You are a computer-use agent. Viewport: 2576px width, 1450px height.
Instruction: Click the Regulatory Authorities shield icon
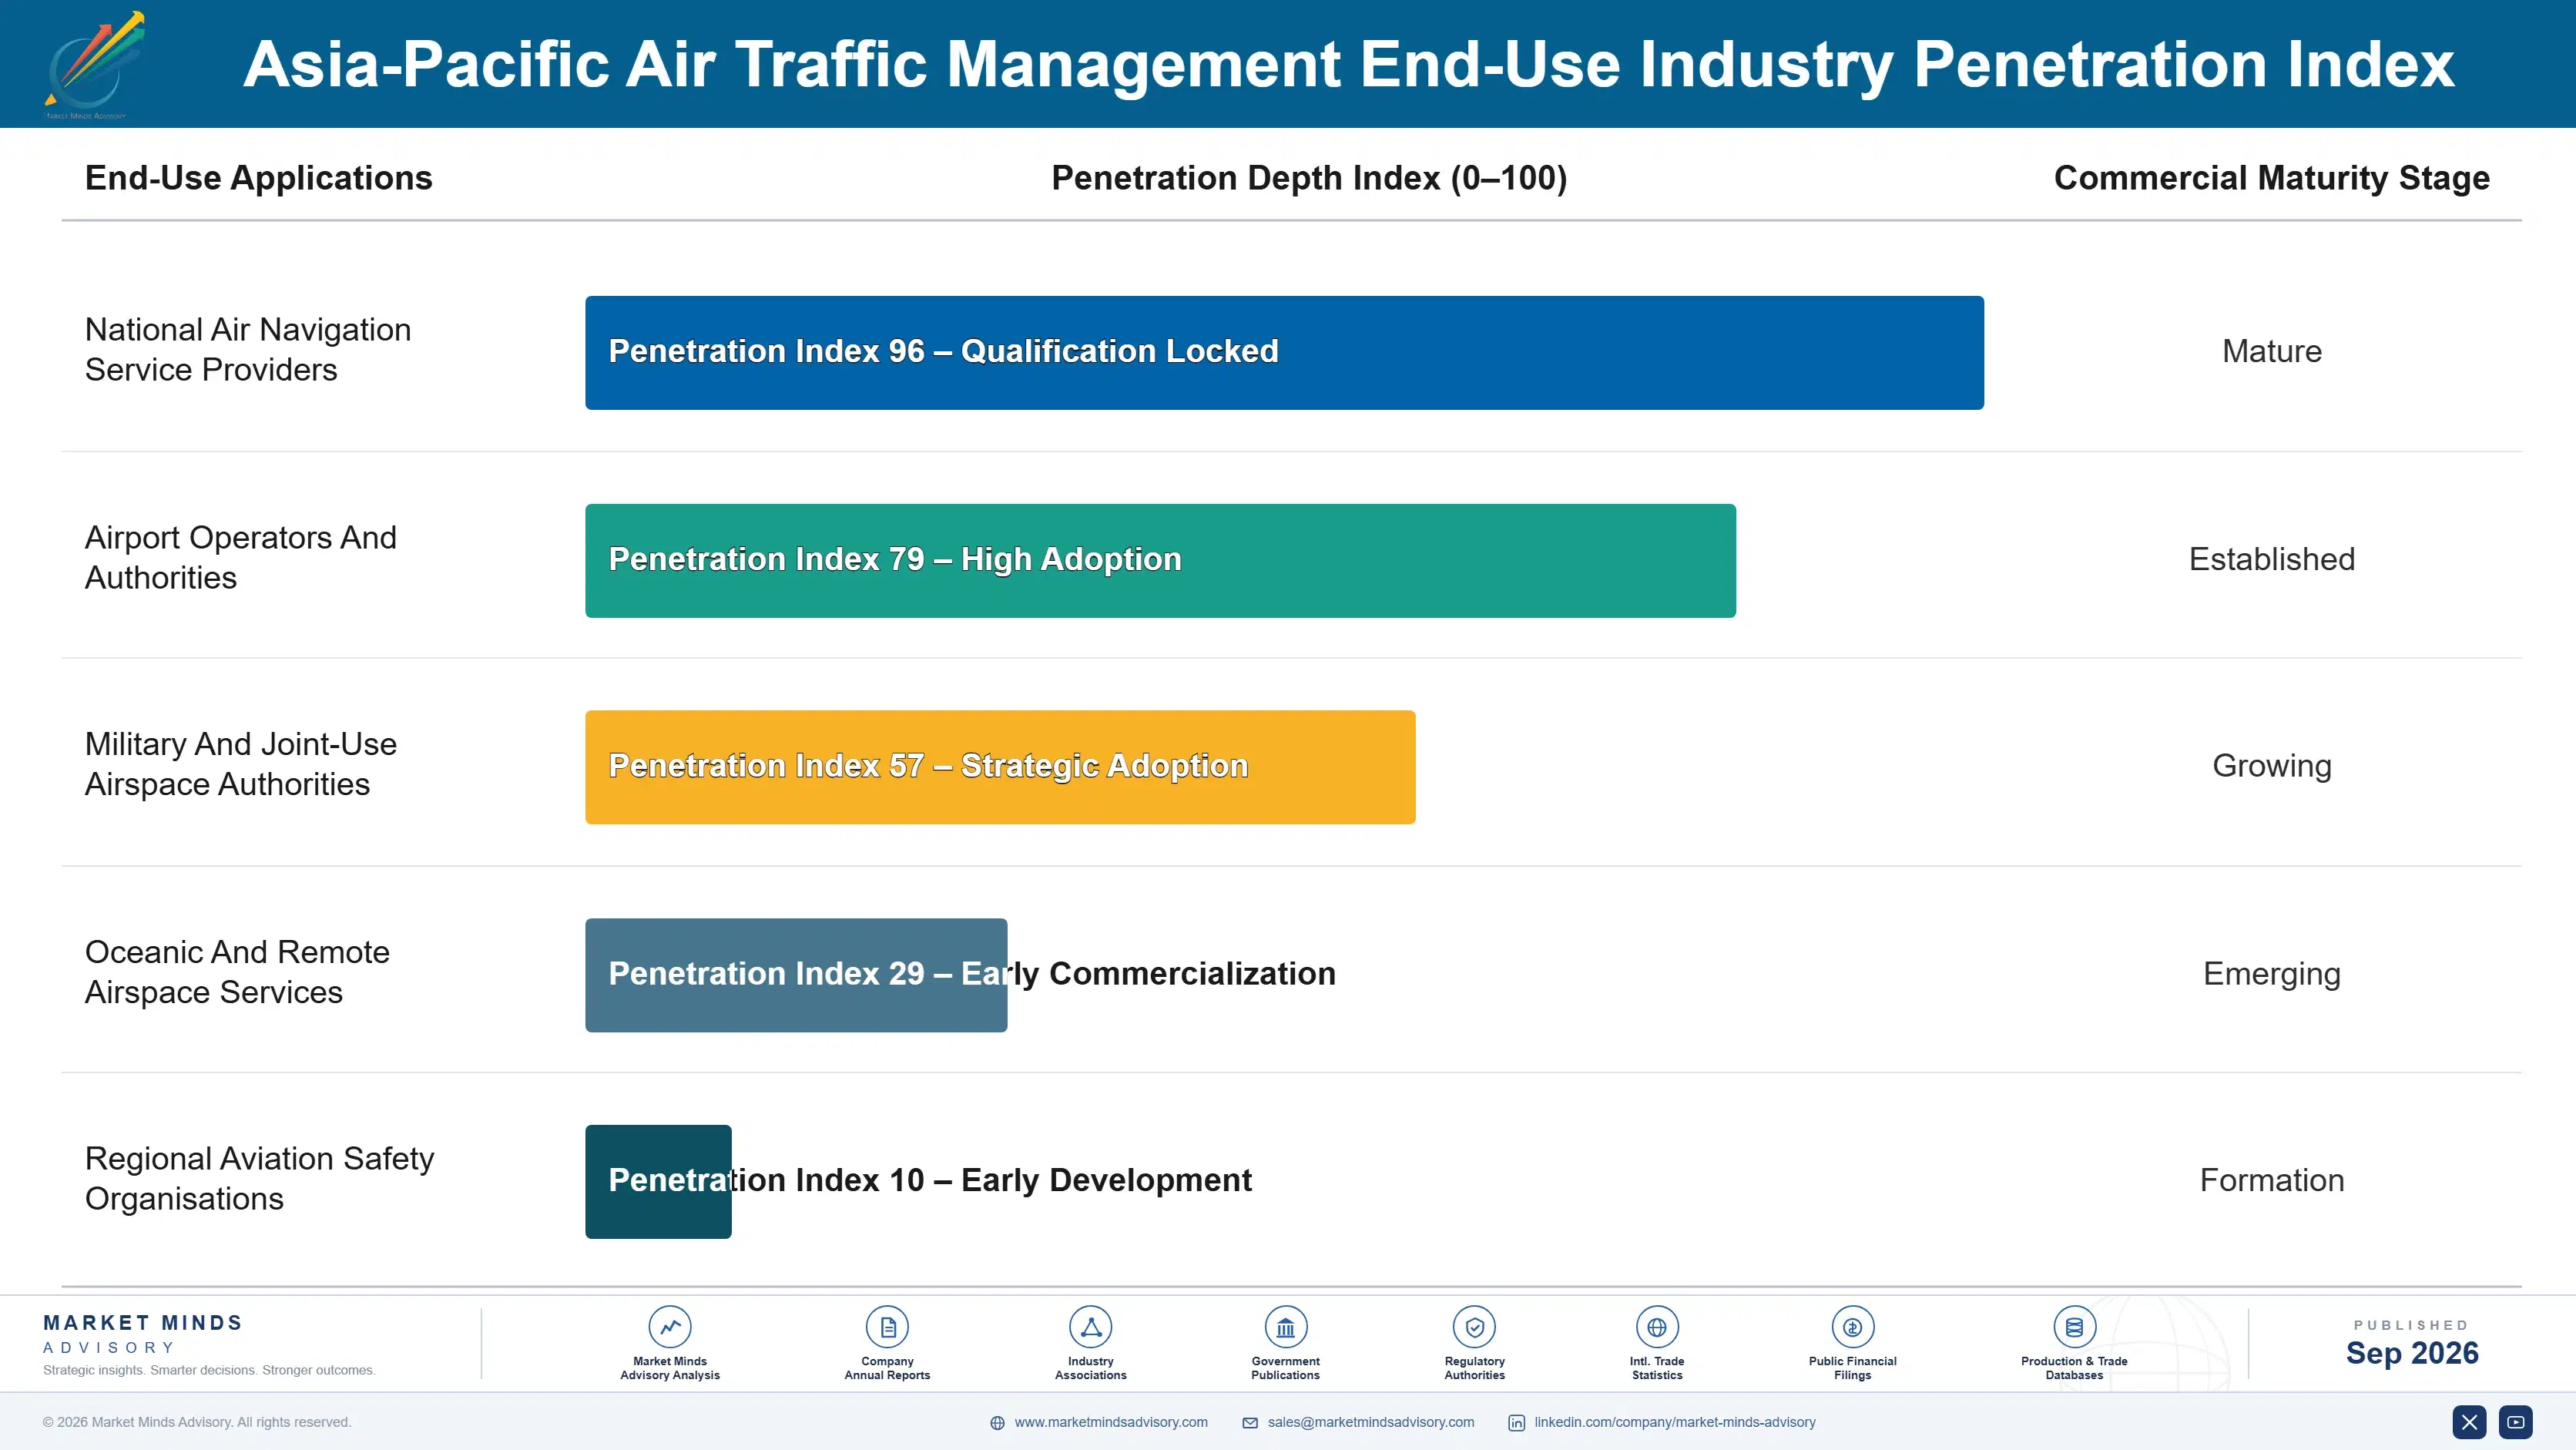pos(1475,1327)
